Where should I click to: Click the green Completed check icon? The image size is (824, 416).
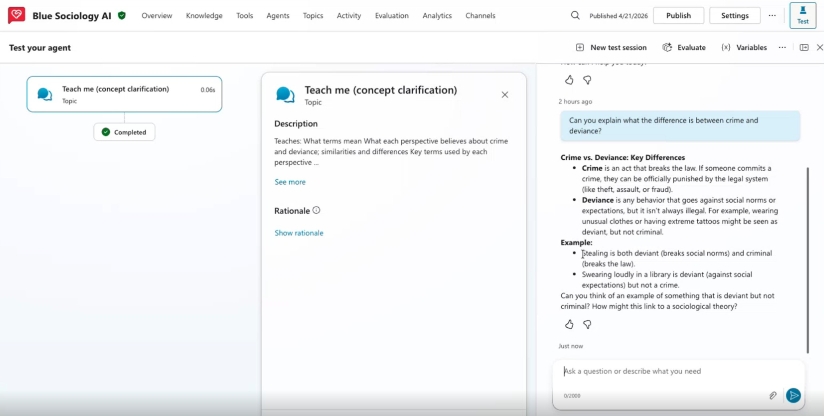pyautogui.click(x=106, y=132)
